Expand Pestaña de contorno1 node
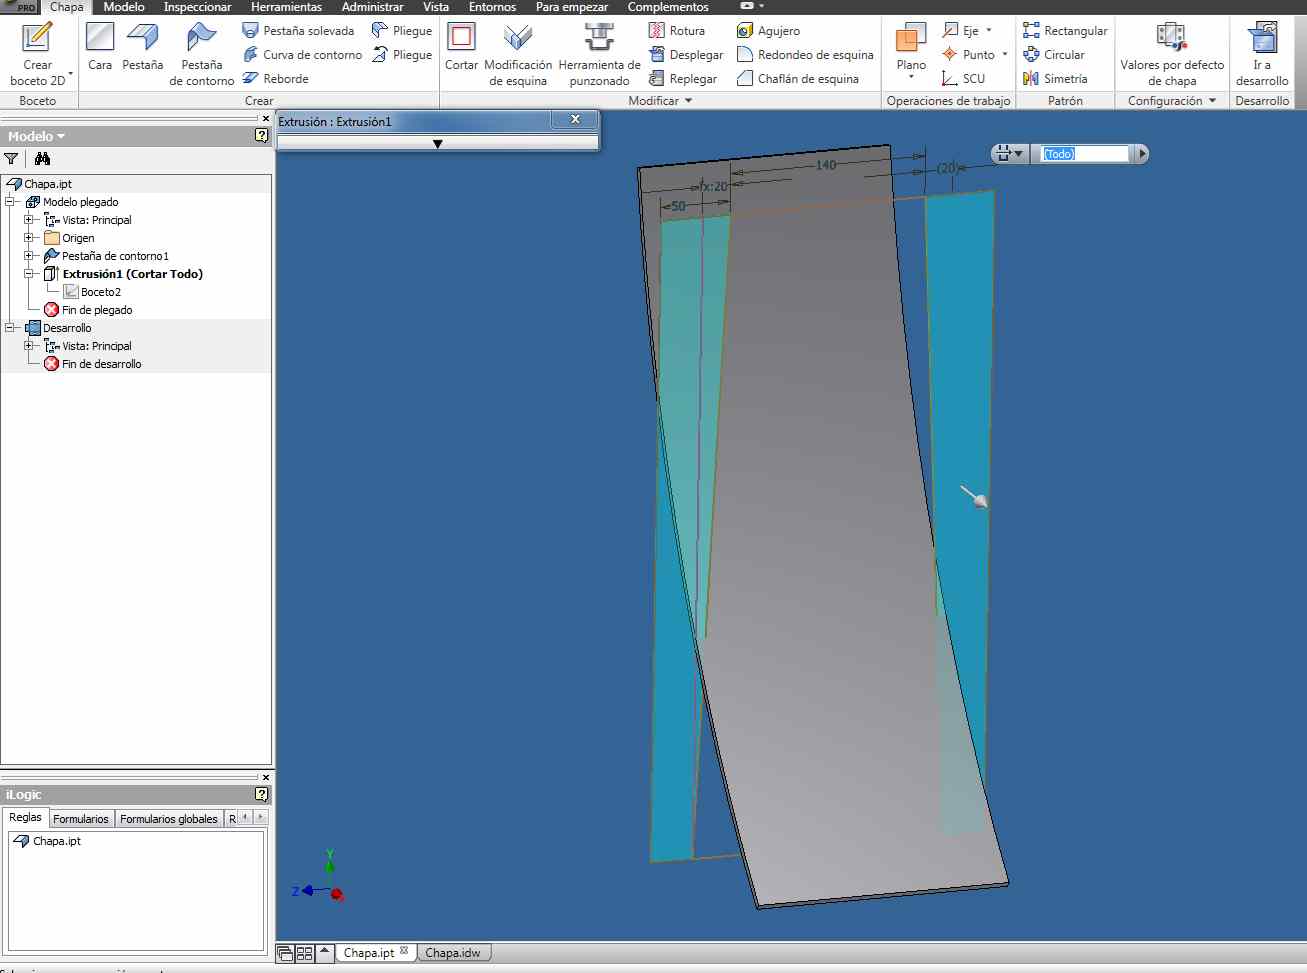The height and width of the screenshot is (973, 1307). pyautogui.click(x=29, y=256)
